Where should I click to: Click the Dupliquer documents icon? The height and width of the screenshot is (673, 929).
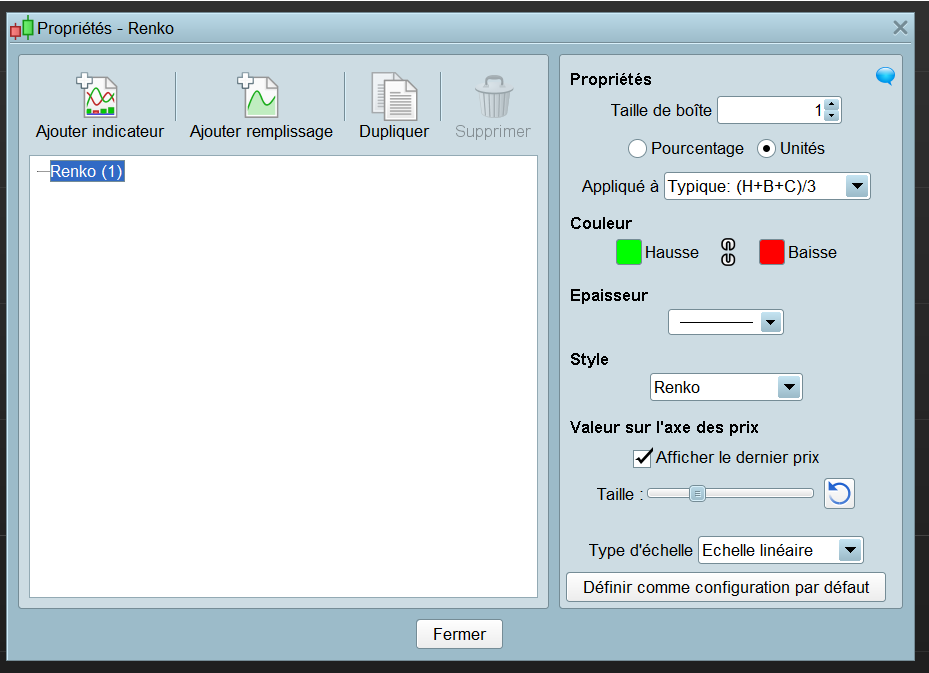[394, 97]
